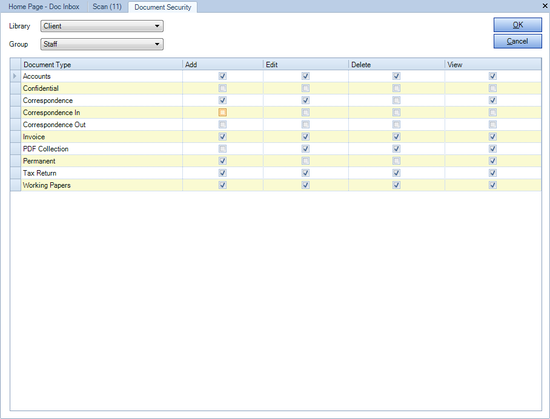The height and width of the screenshot is (419, 550).
Task: Open the Scan (11) tab
Action: point(107,7)
